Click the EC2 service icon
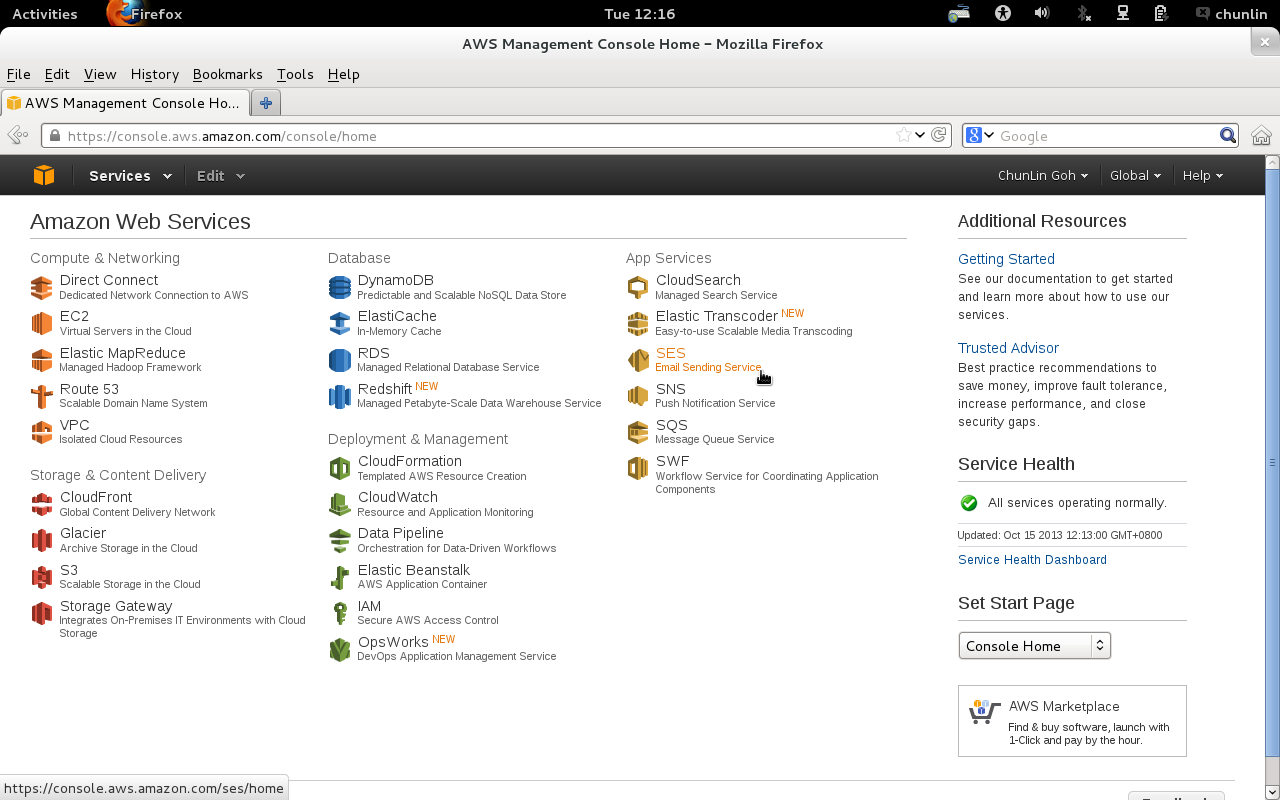 41,323
